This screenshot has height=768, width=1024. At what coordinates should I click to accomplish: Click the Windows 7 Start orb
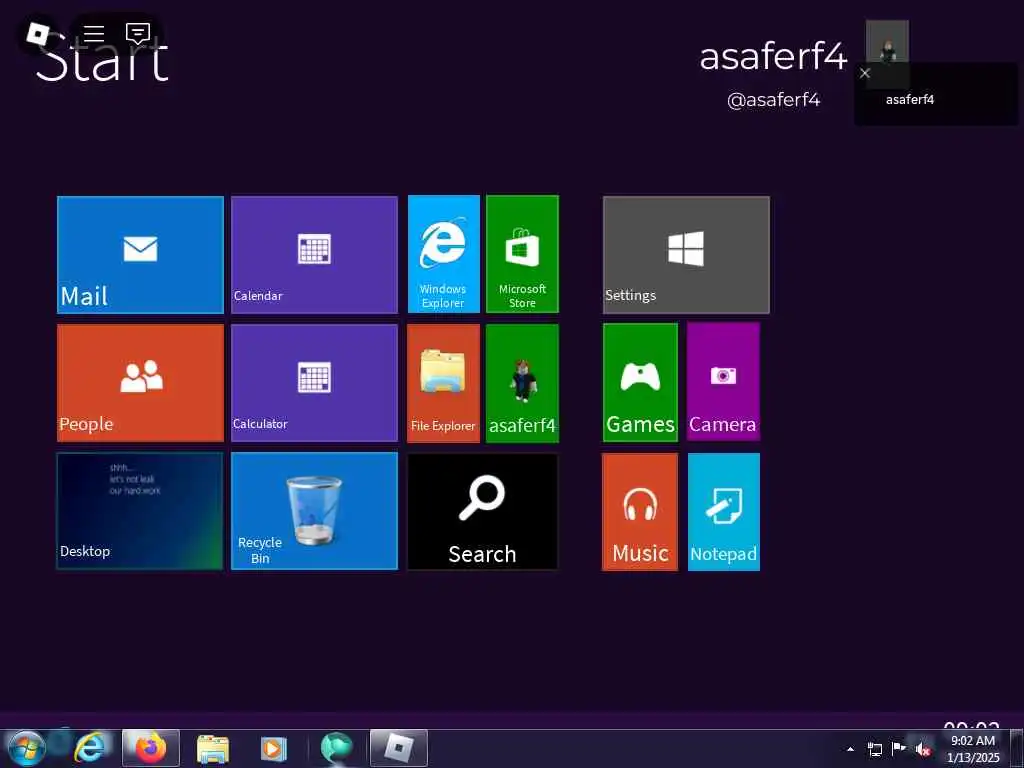25,748
